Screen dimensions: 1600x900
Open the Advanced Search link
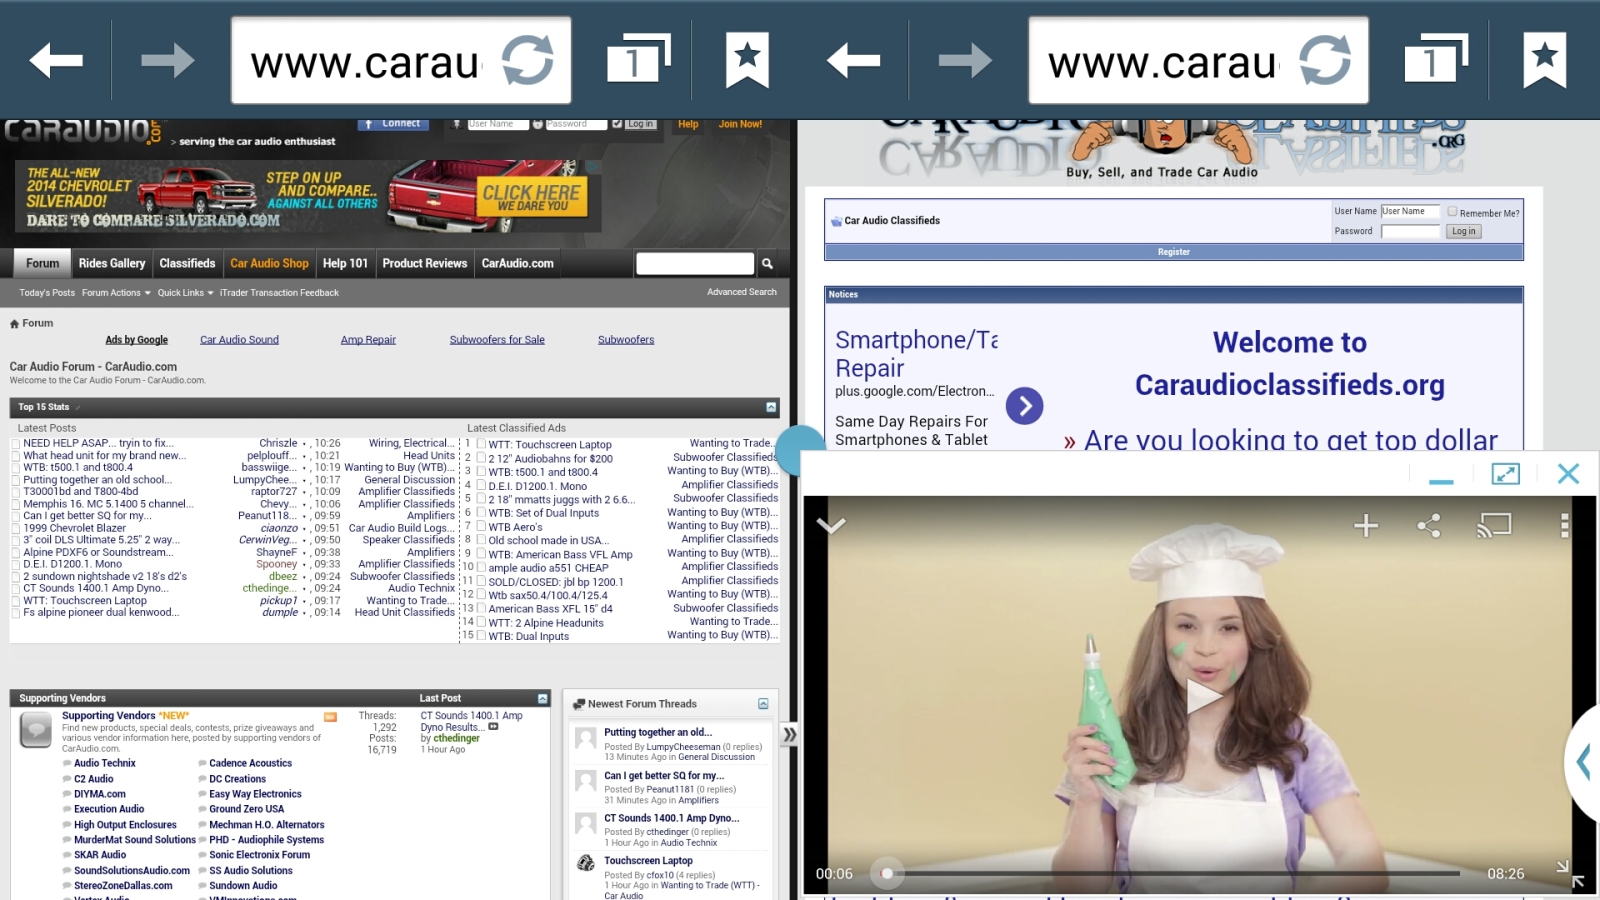(741, 292)
